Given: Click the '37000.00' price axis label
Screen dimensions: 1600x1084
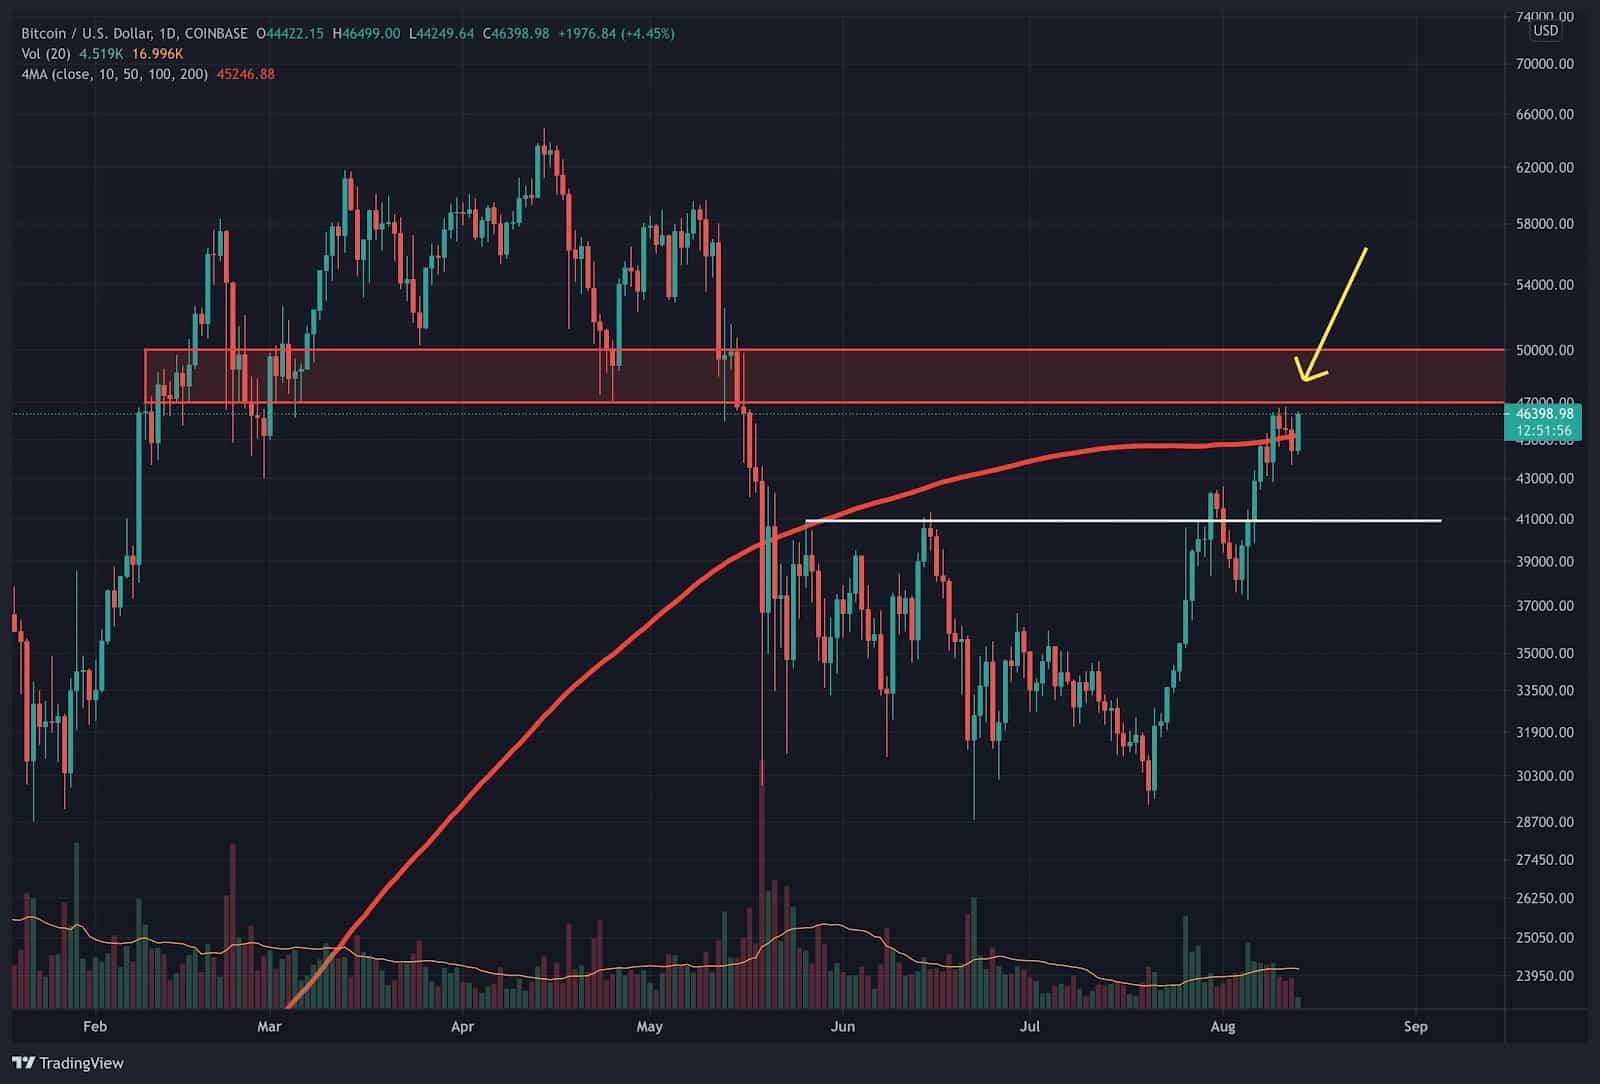Looking at the screenshot, I should pos(1544,606).
